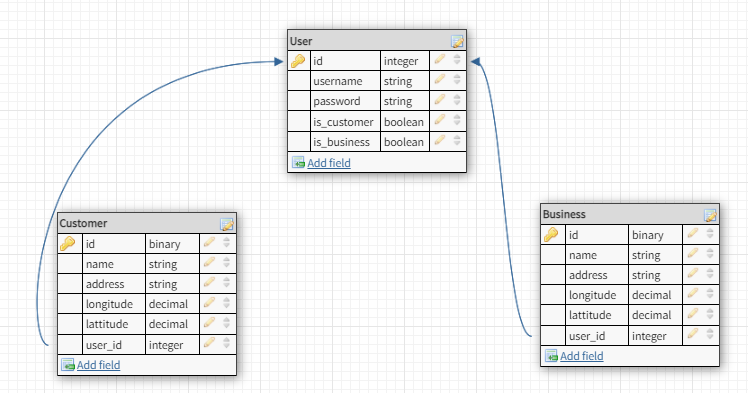Click Add field link in User table

pyautogui.click(x=329, y=163)
